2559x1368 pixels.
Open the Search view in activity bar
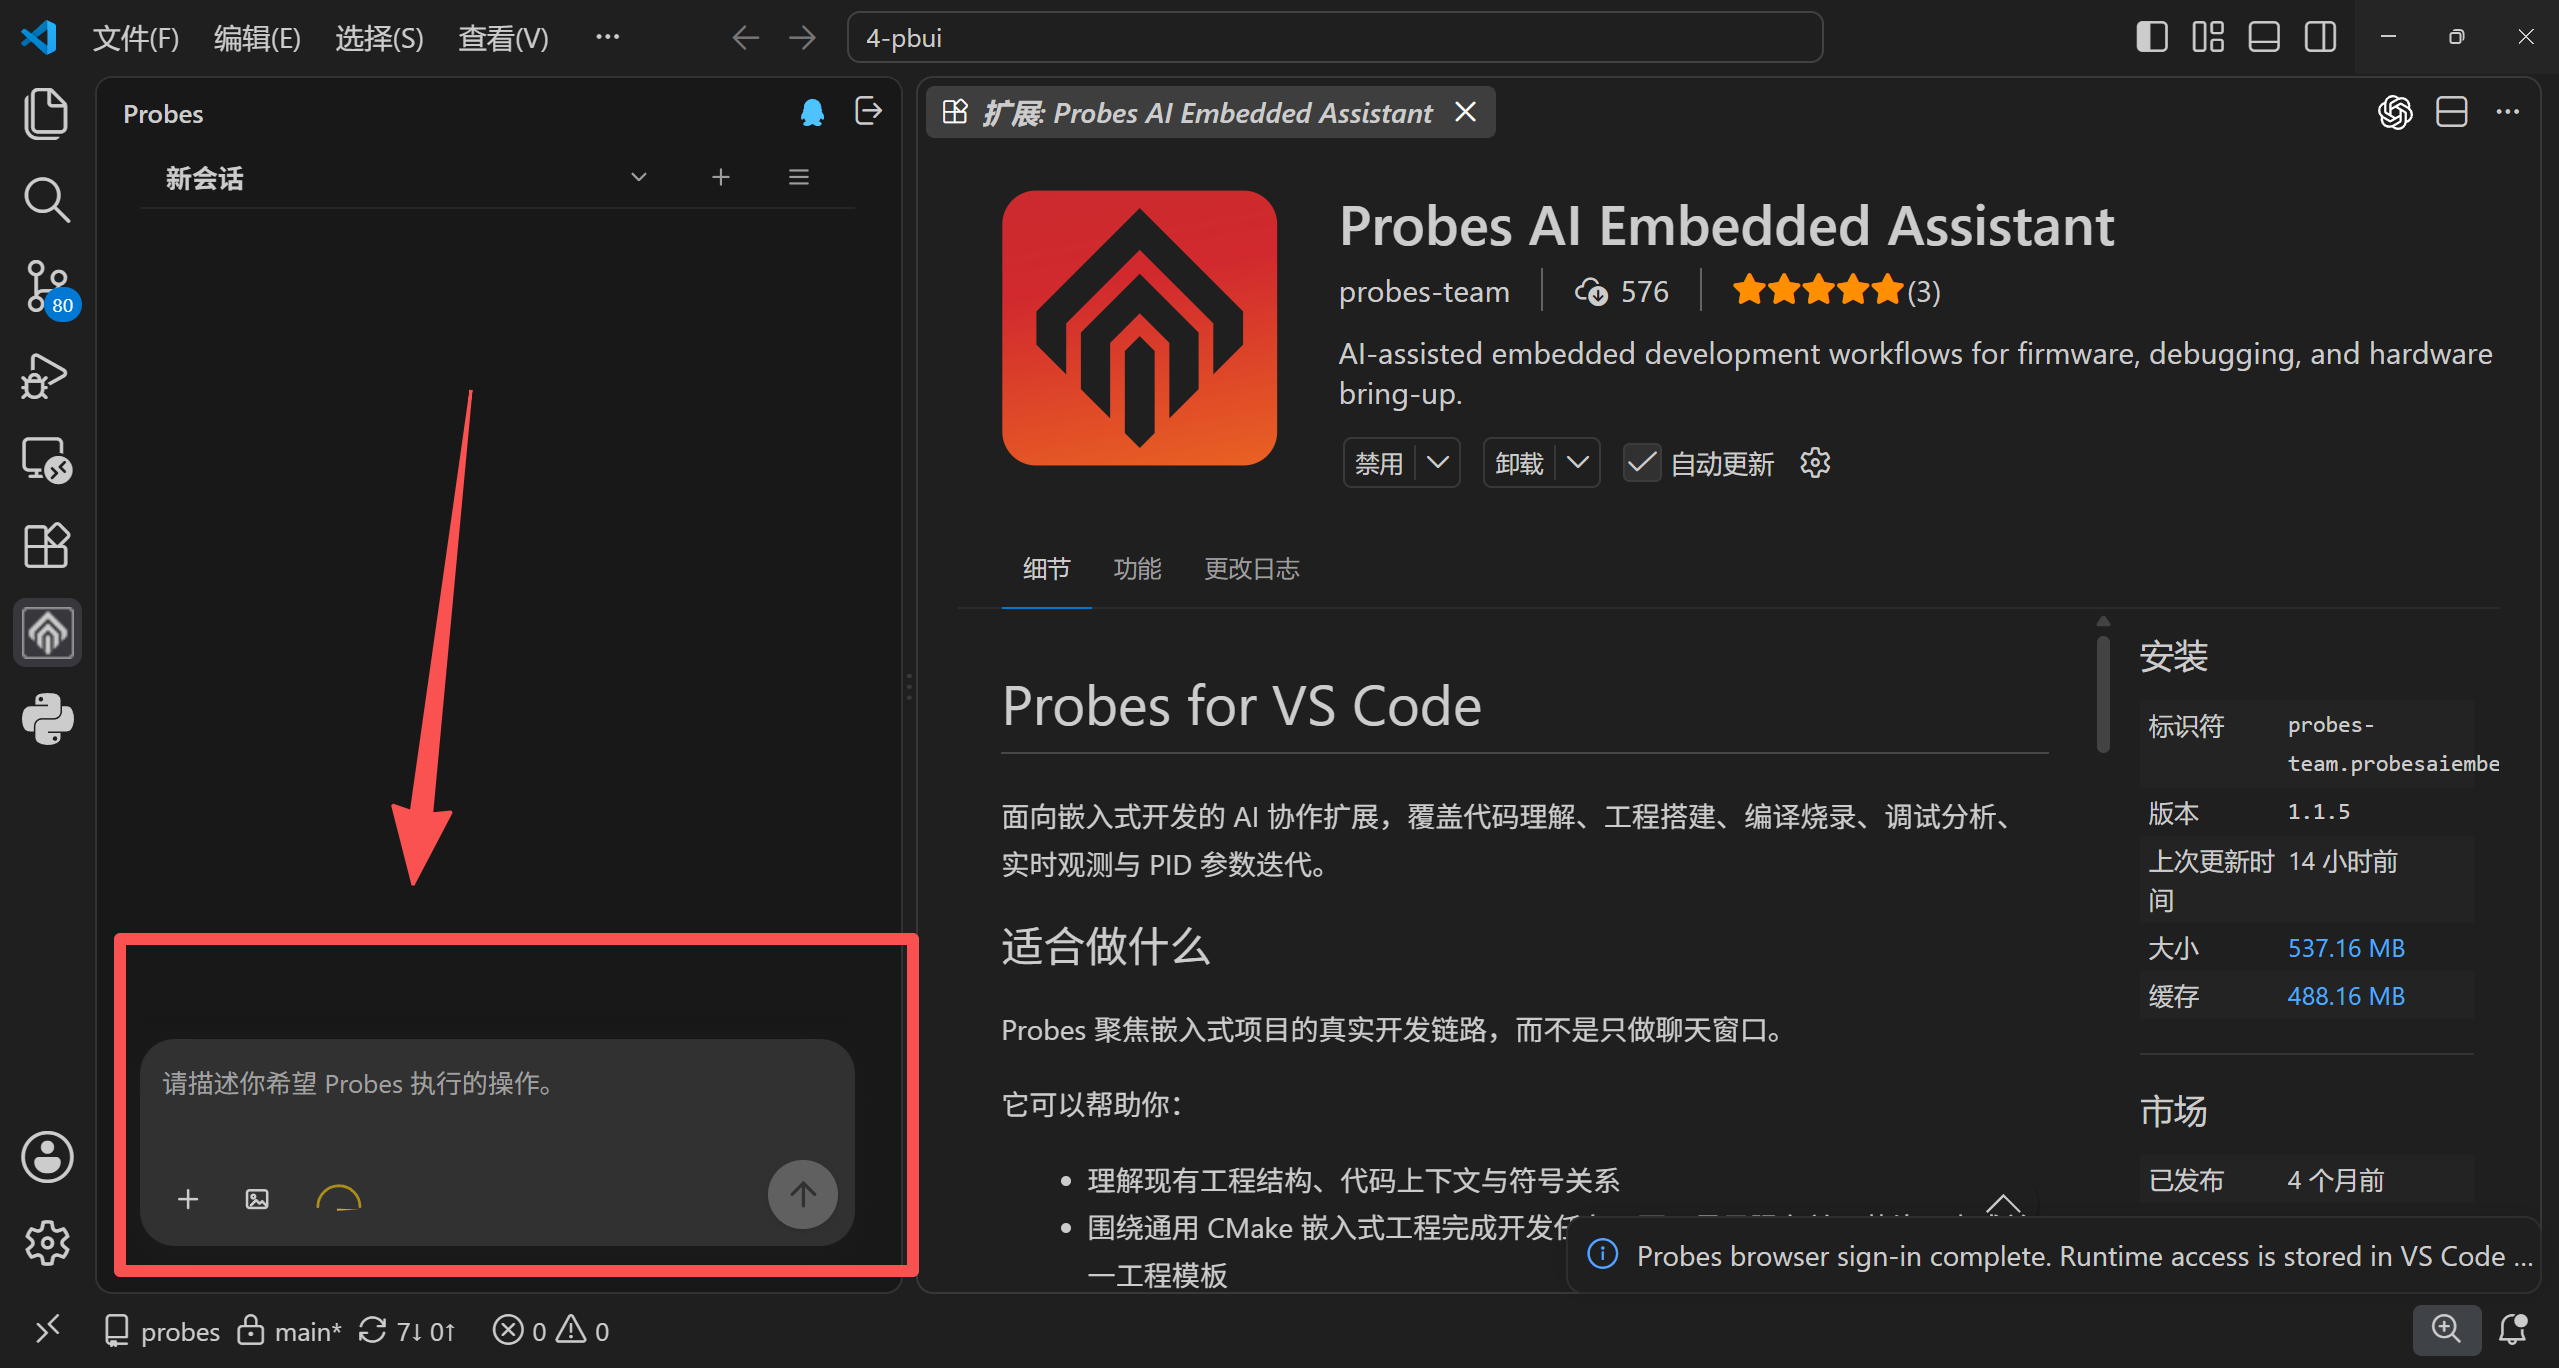click(46, 200)
